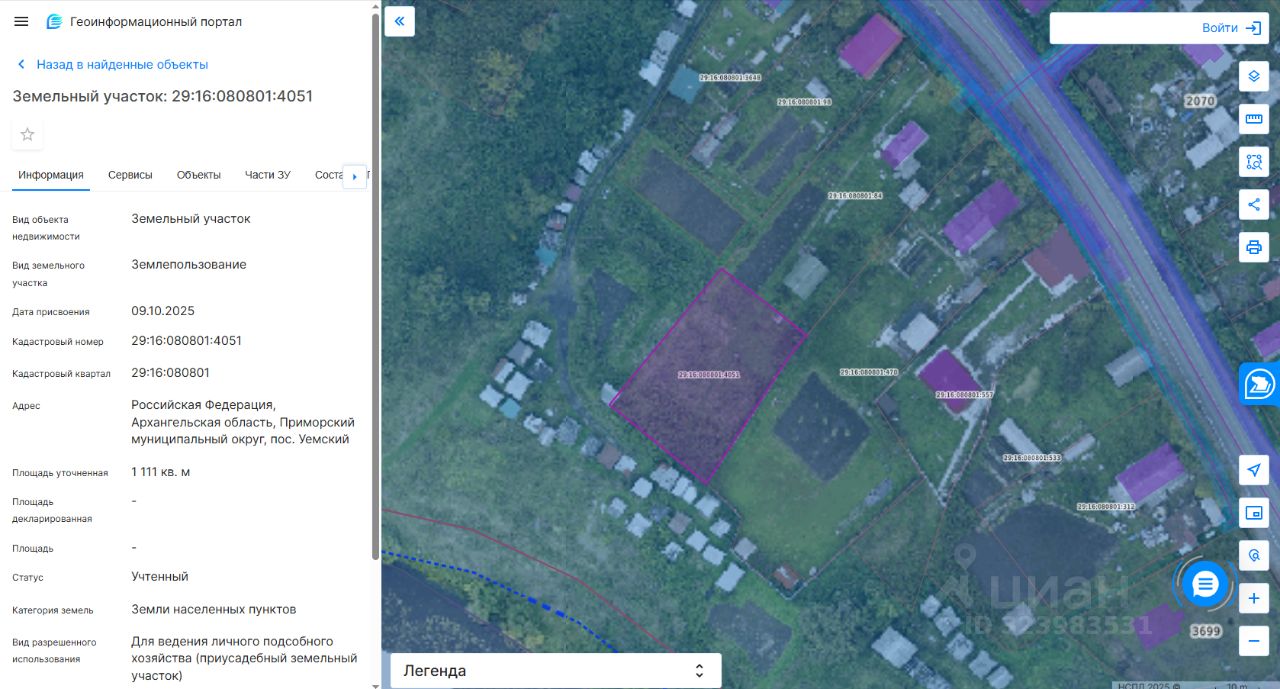The image size is (1280, 689).
Task: Click parcel label 29:16:080801:533 on map
Action: (x=1031, y=458)
